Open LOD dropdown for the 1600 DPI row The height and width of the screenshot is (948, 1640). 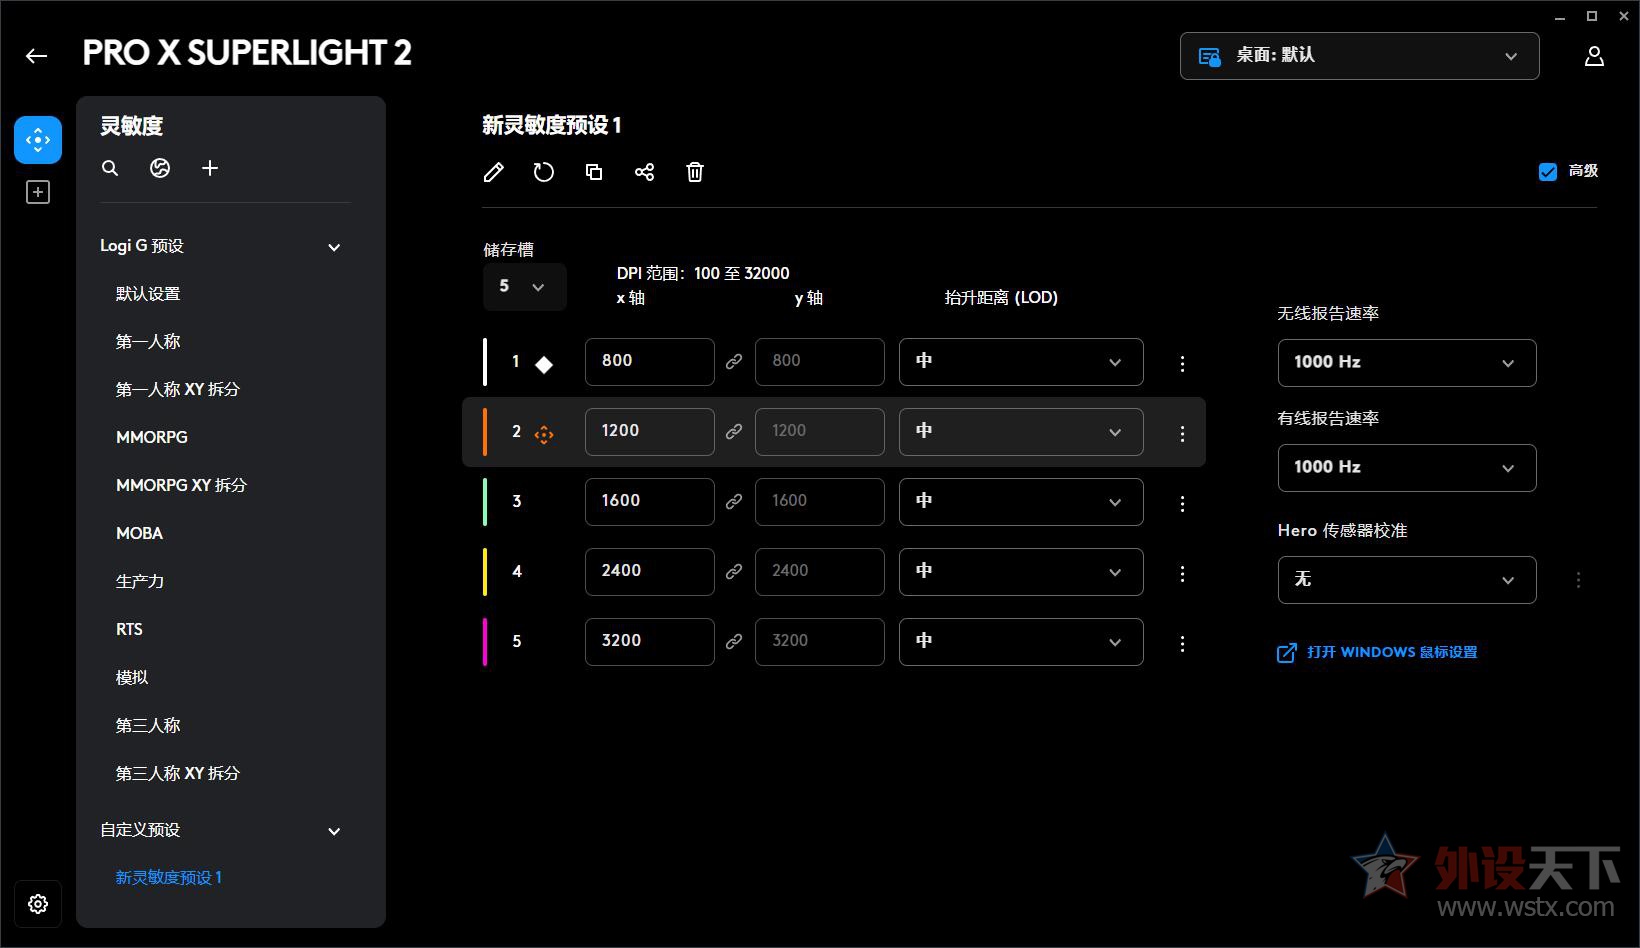tap(1021, 502)
